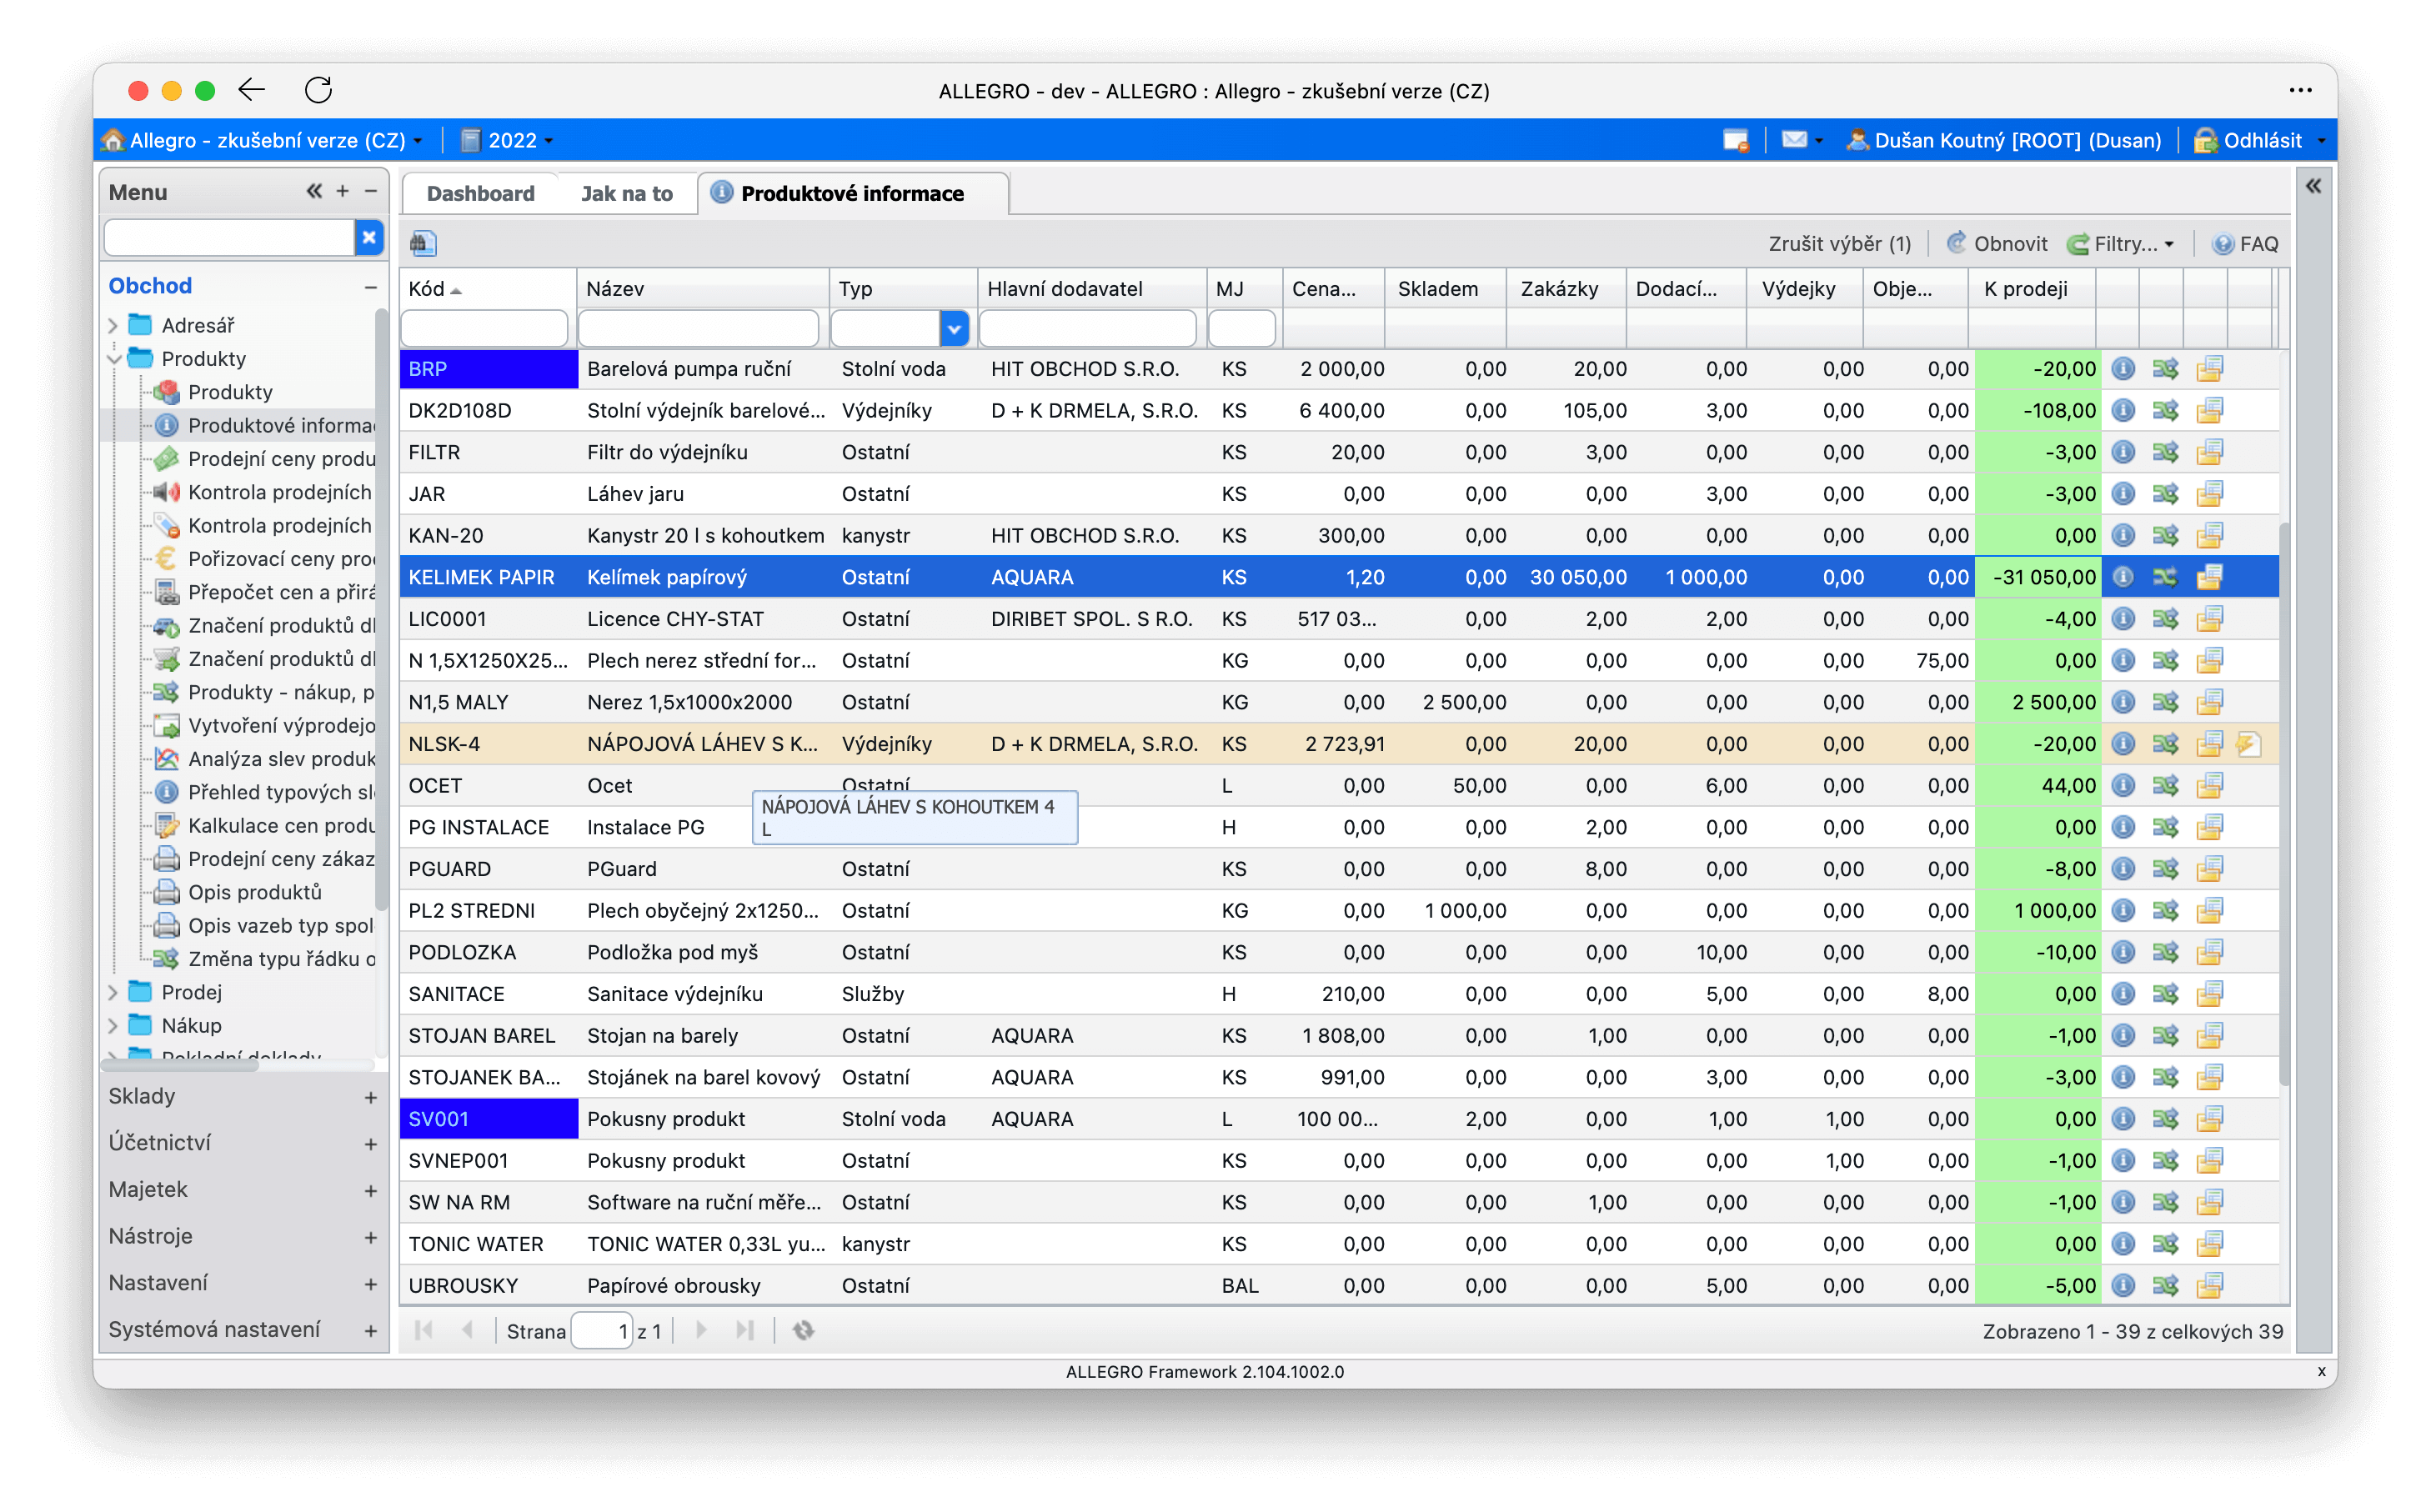Click the browser back arrow
2431x1512 pixels.
click(252, 90)
